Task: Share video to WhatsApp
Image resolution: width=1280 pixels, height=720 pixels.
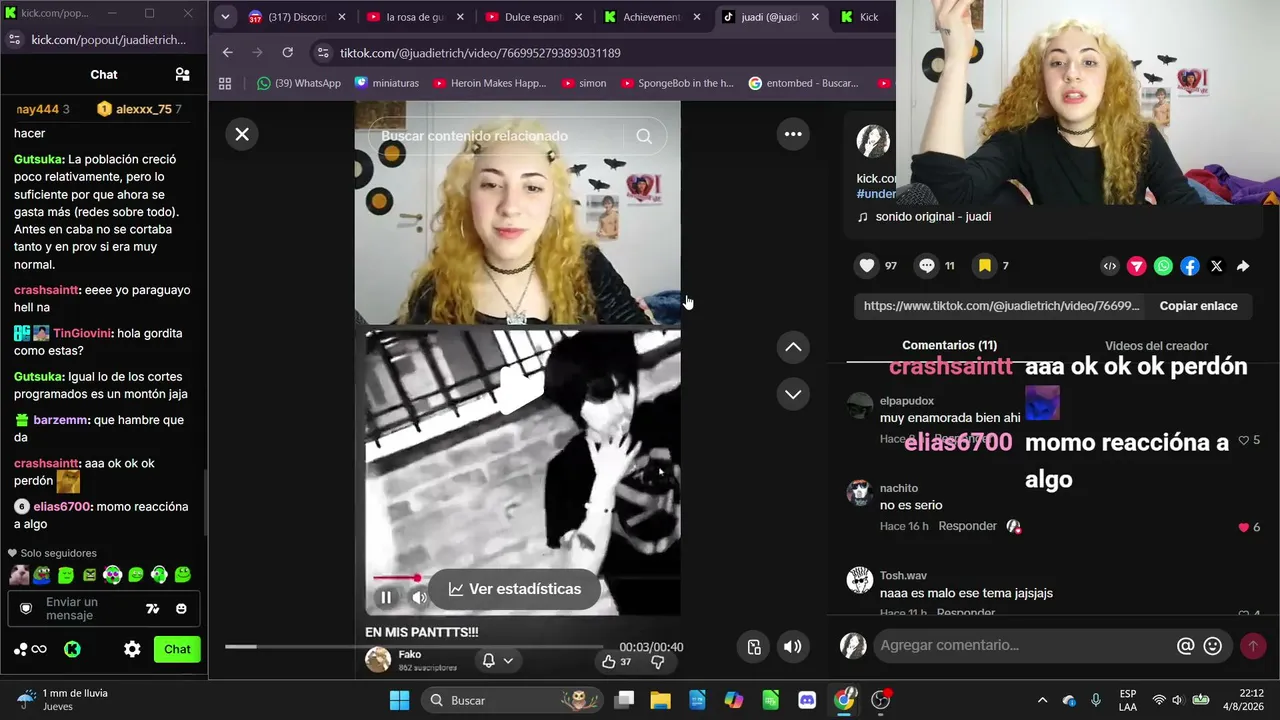Action: click(1163, 266)
